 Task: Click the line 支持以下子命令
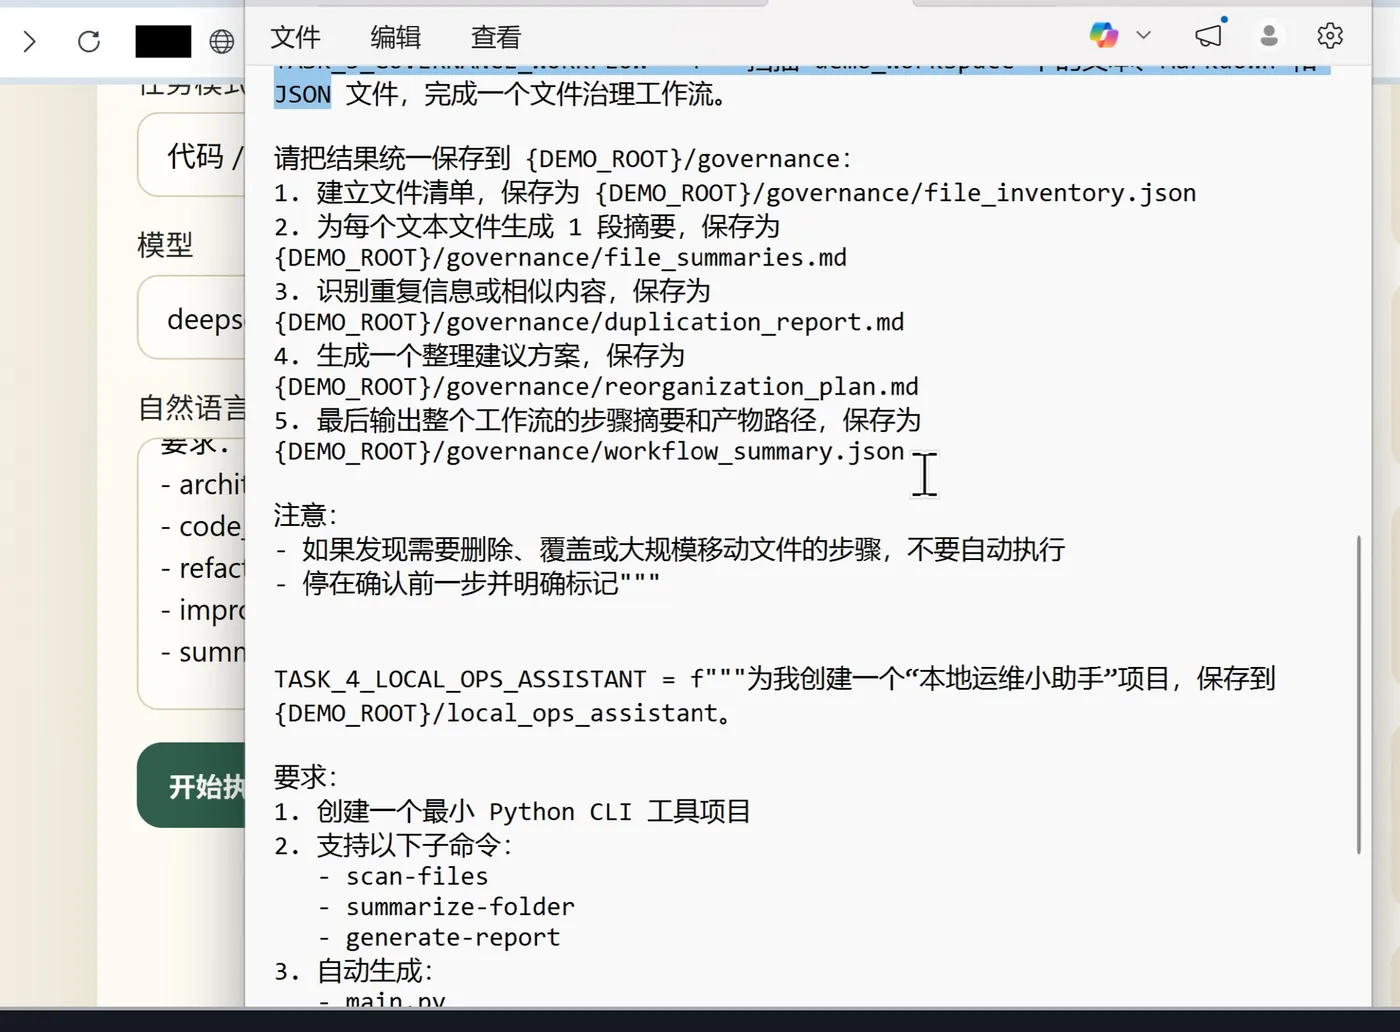point(393,846)
